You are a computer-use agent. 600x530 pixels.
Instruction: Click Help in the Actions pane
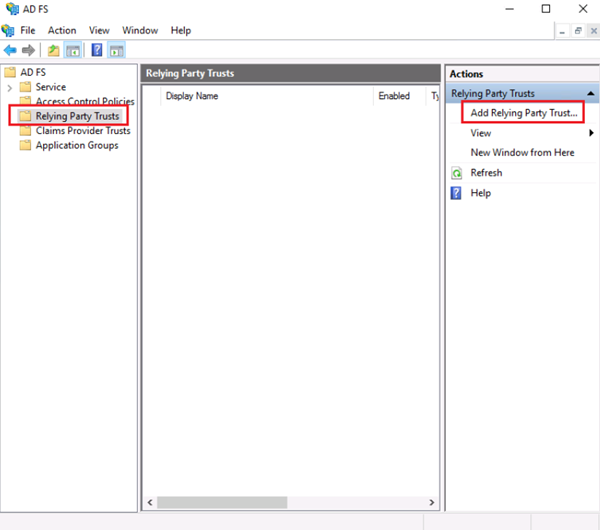click(481, 193)
